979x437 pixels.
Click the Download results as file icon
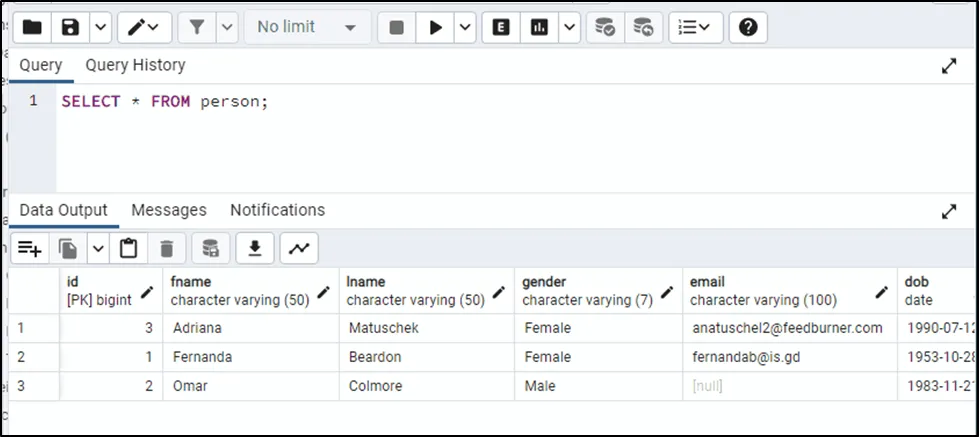pos(255,248)
